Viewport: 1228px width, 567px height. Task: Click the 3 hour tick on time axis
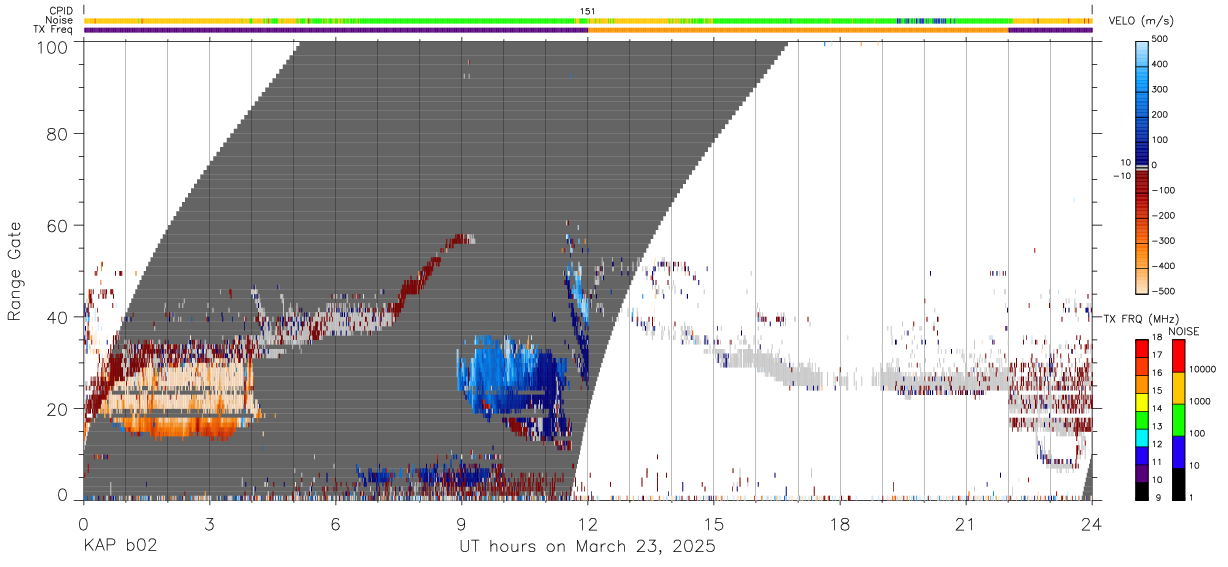pos(209,525)
